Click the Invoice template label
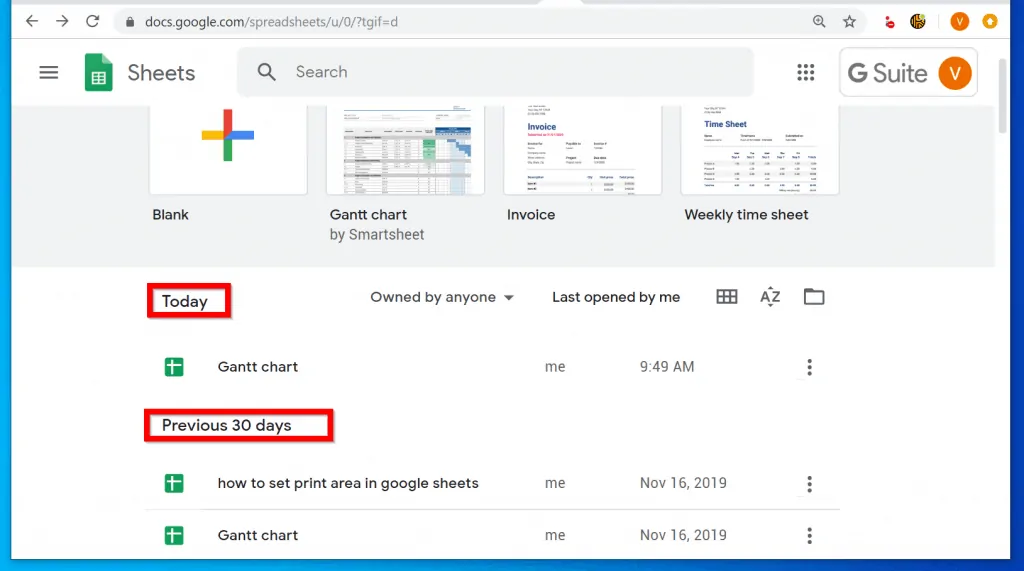Image resolution: width=1024 pixels, height=571 pixels. (531, 215)
